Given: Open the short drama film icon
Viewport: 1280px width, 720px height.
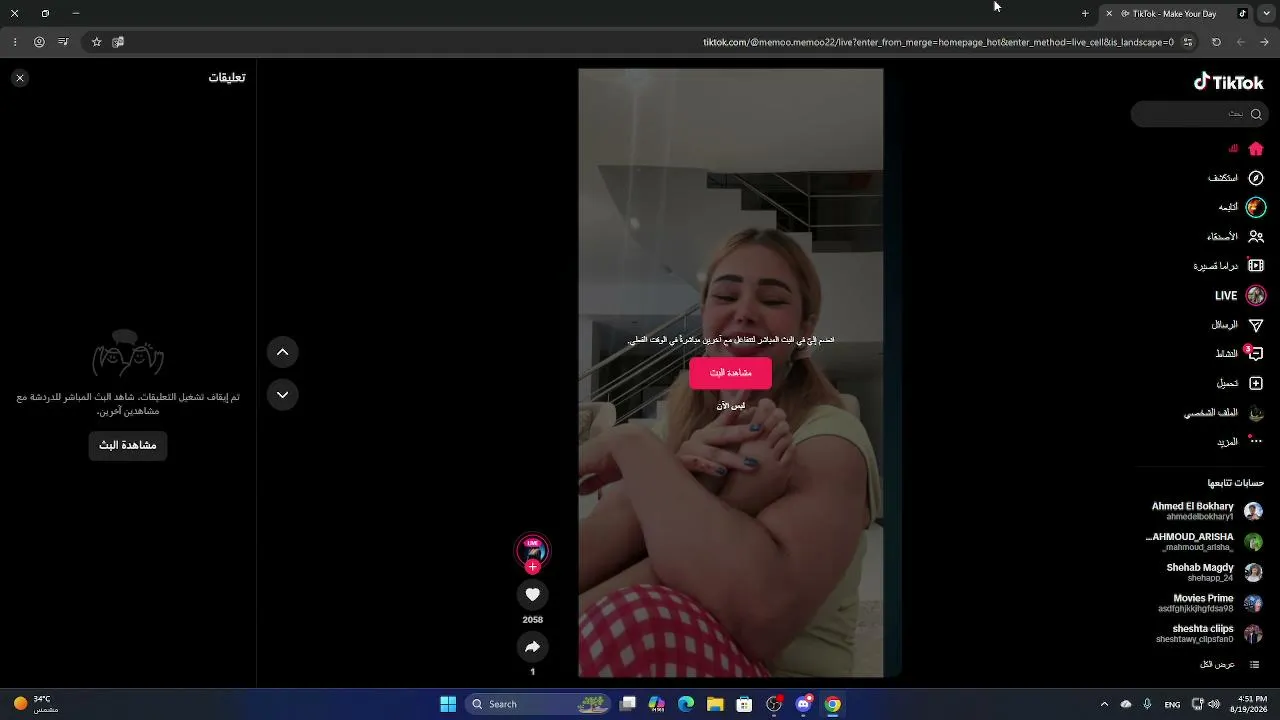Looking at the screenshot, I should 1256,266.
